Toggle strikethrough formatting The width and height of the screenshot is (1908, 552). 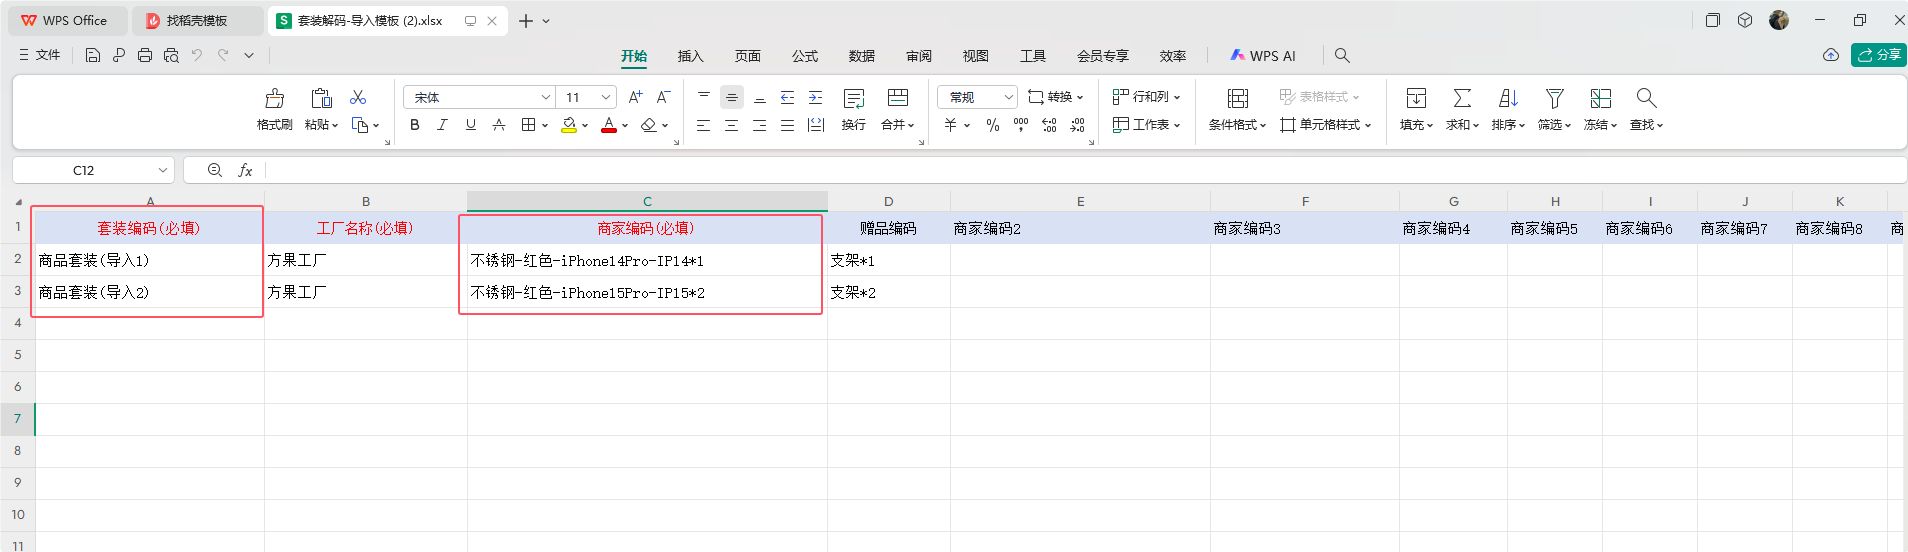tap(499, 125)
